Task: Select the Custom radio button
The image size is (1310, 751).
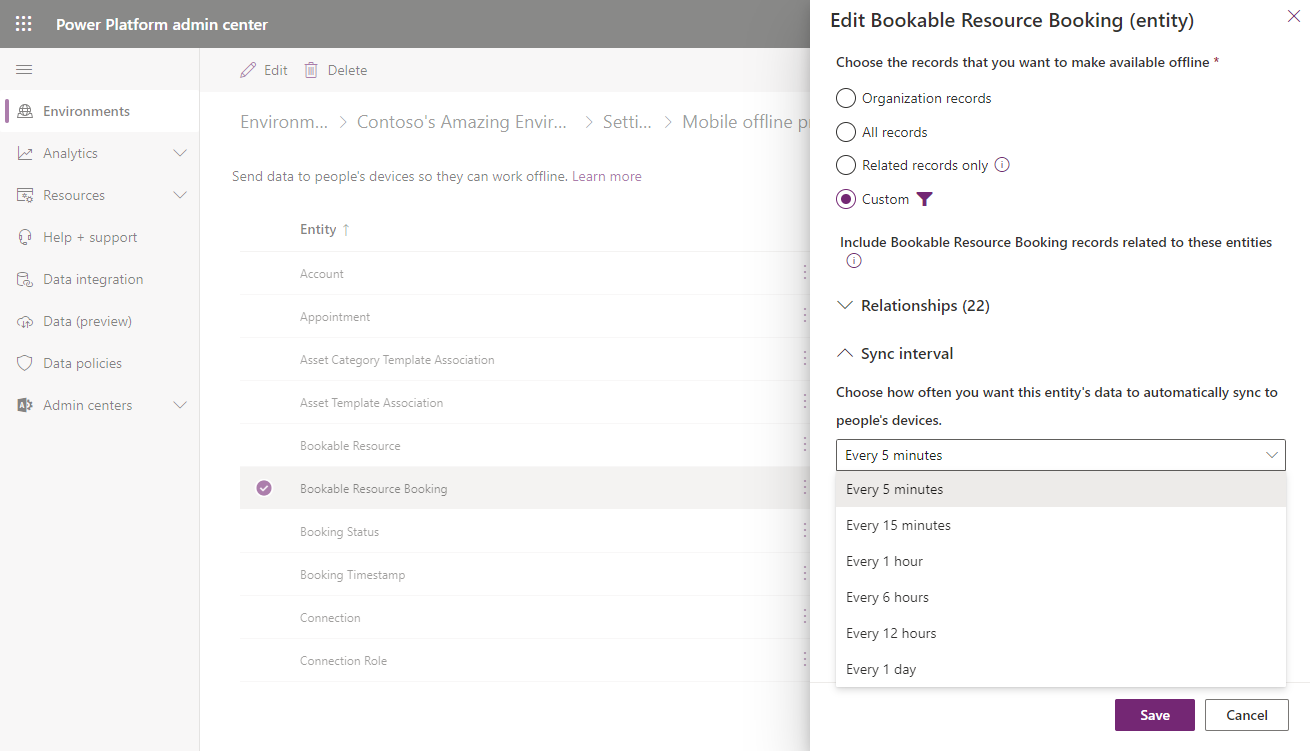Action: pos(846,199)
